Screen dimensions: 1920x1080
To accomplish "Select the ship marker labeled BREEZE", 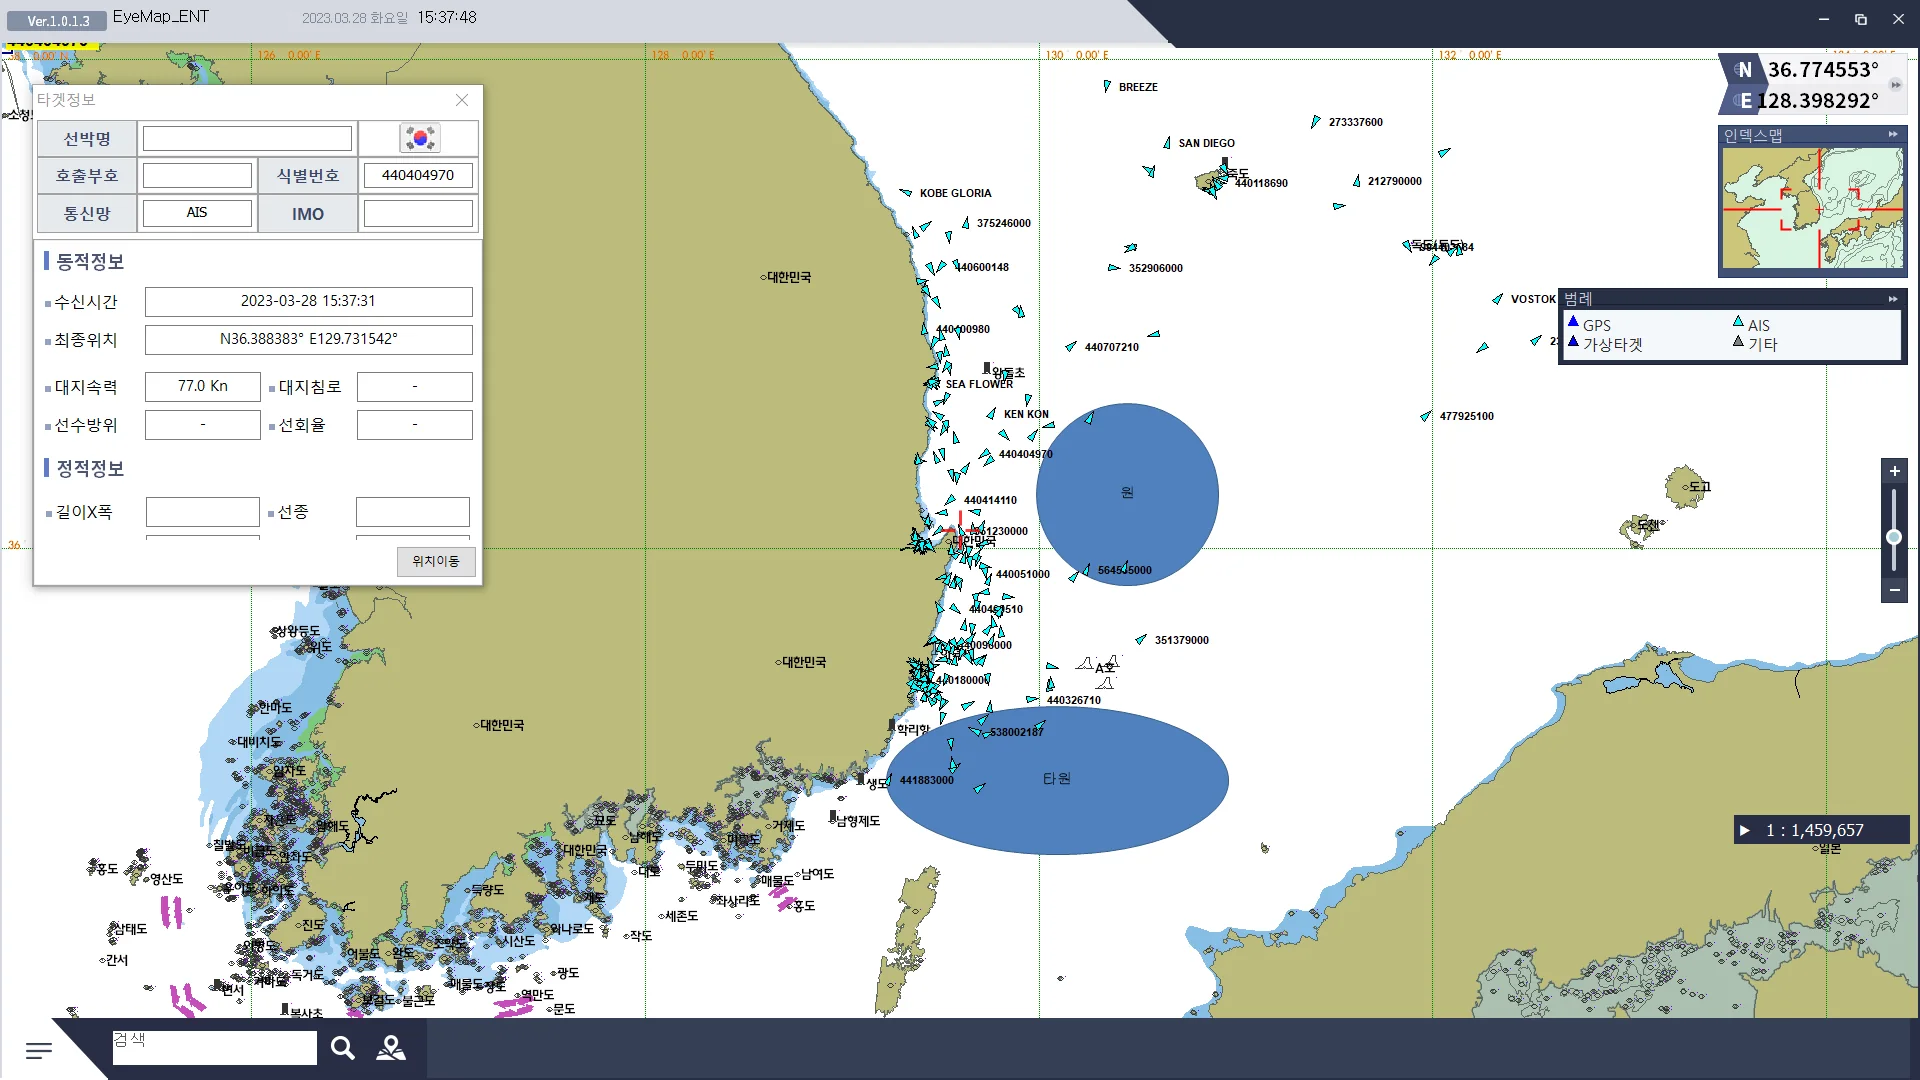I will pos(1107,87).
